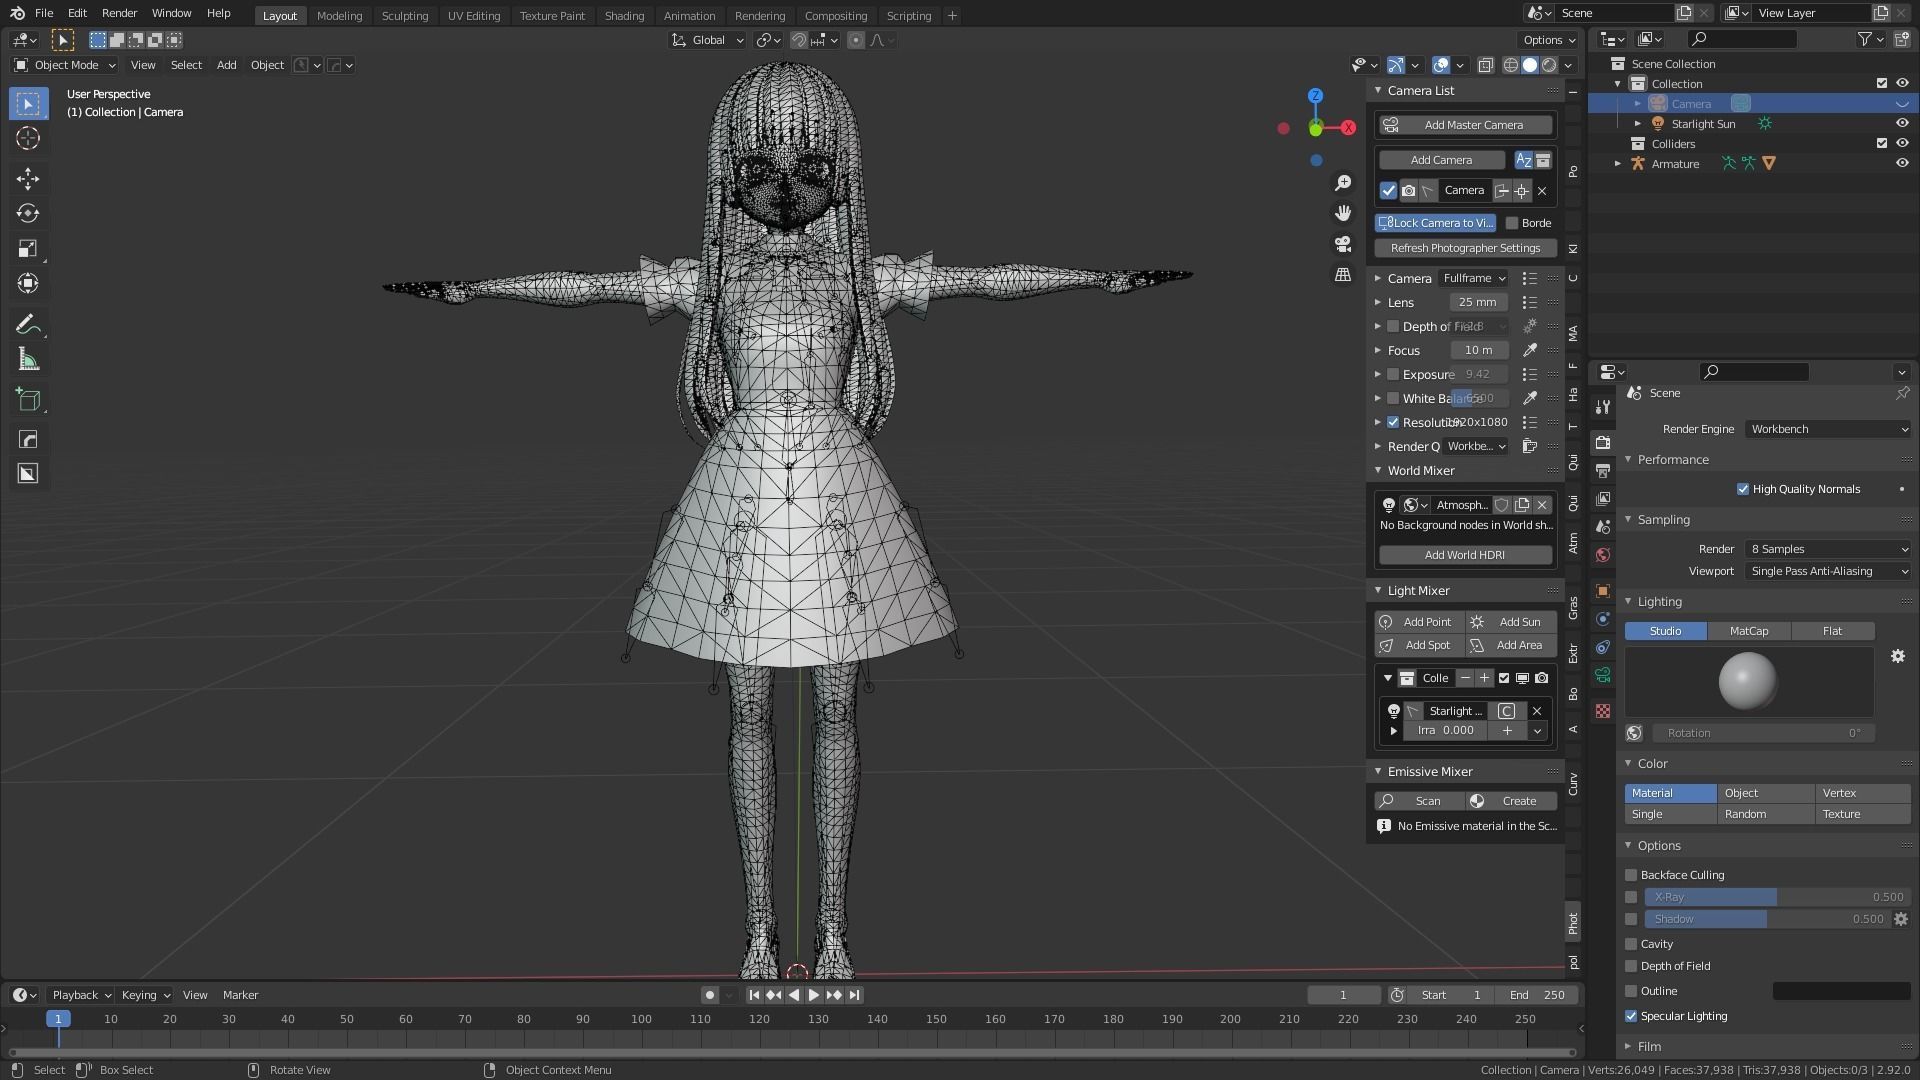Open the Fullframe sensor dropdown
This screenshot has width=1920, height=1080.
pyautogui.click(x=1474, y=278)
